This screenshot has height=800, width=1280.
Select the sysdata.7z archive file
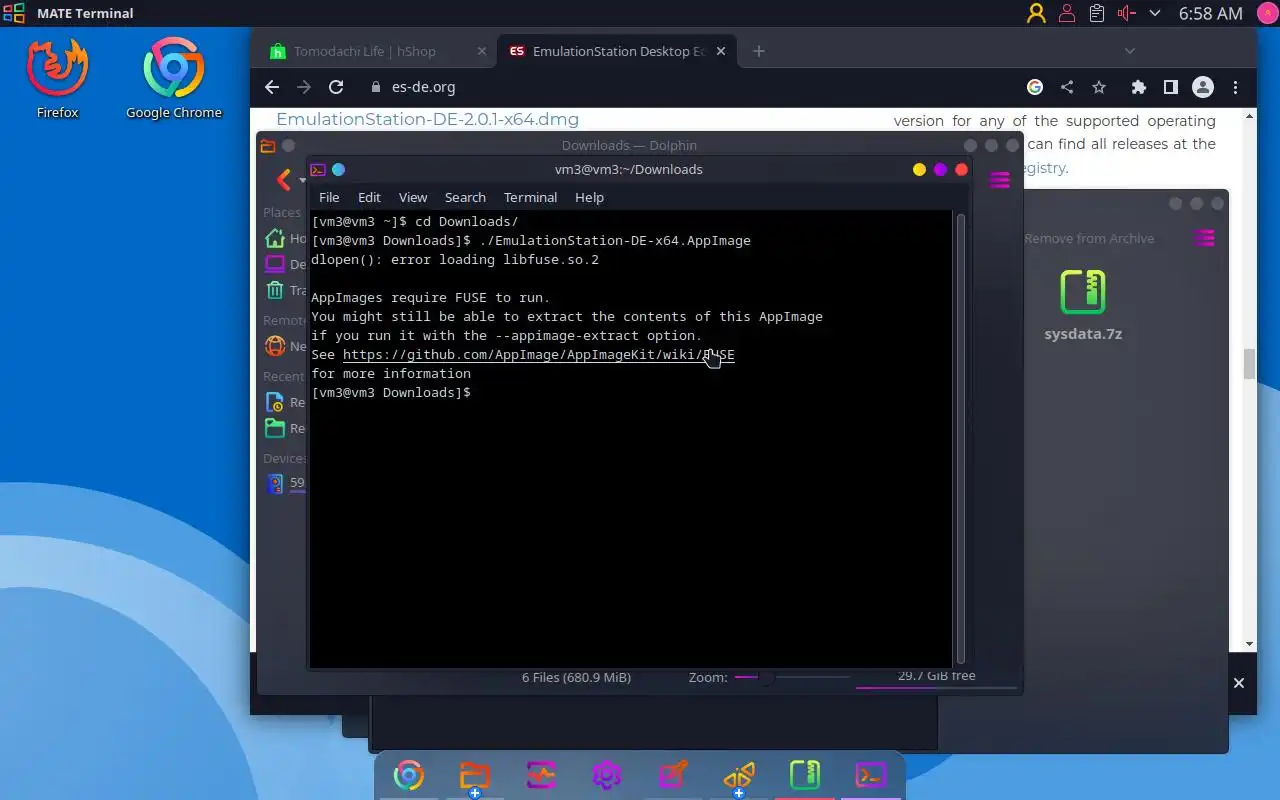click(x=1083, y=306)
